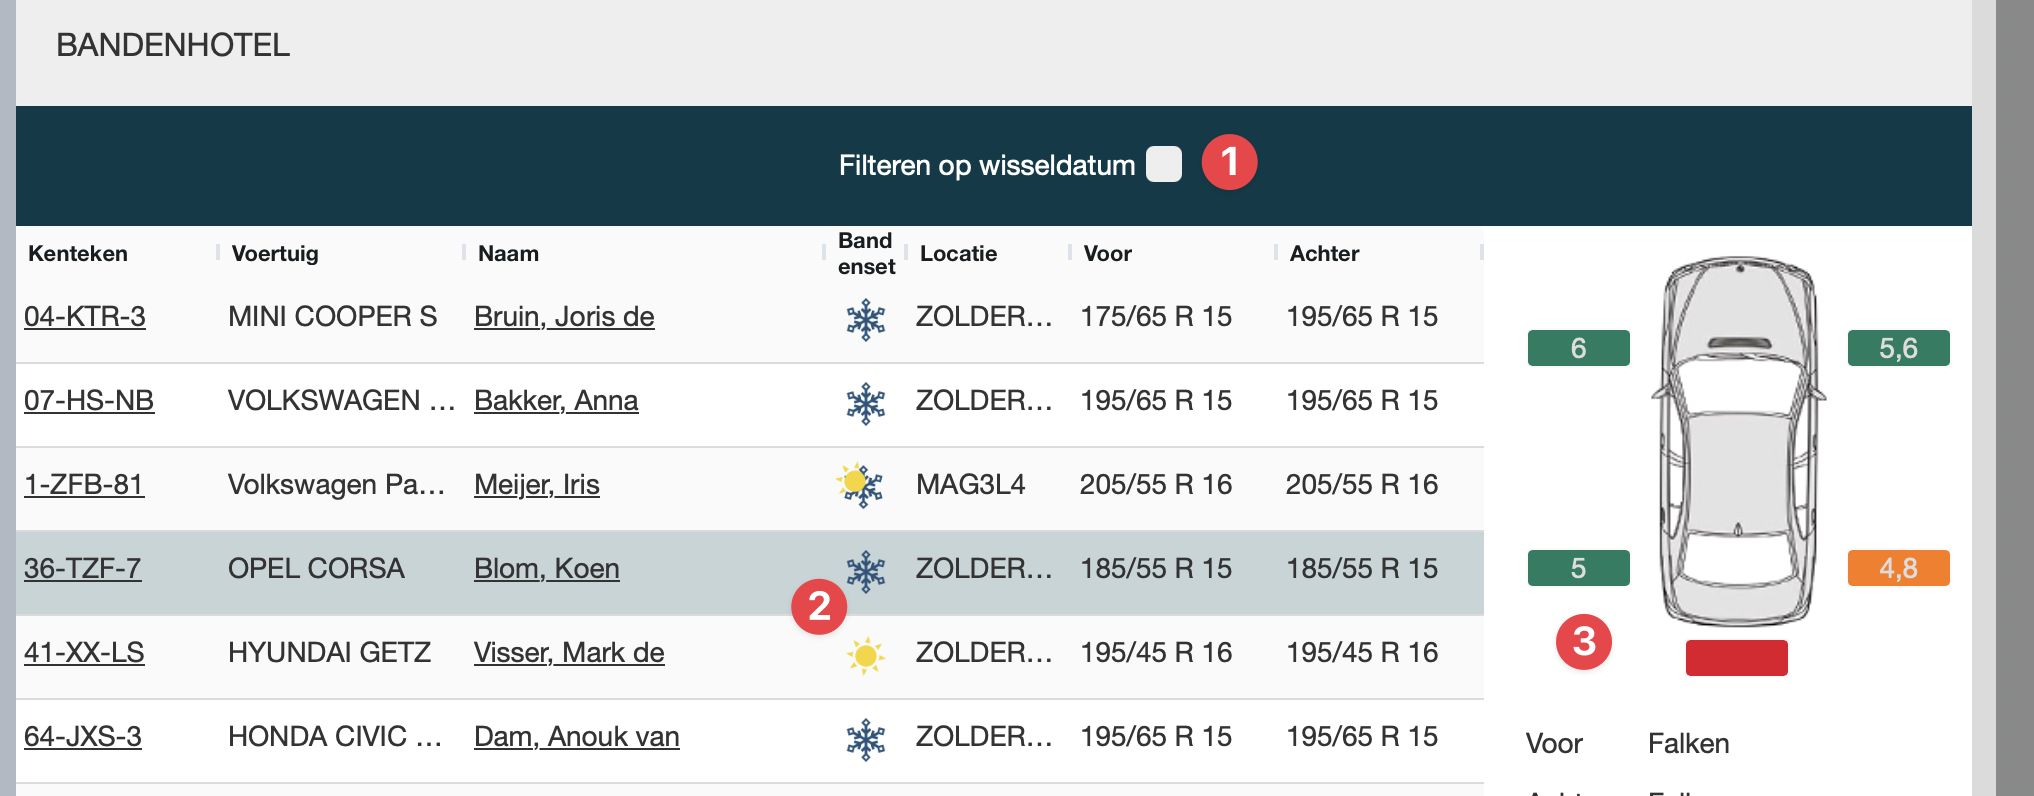Screen dimensions: 2034x796
Task: Click the snowflake icon in Bakker, Anna row
Action: tap(866, 403)
